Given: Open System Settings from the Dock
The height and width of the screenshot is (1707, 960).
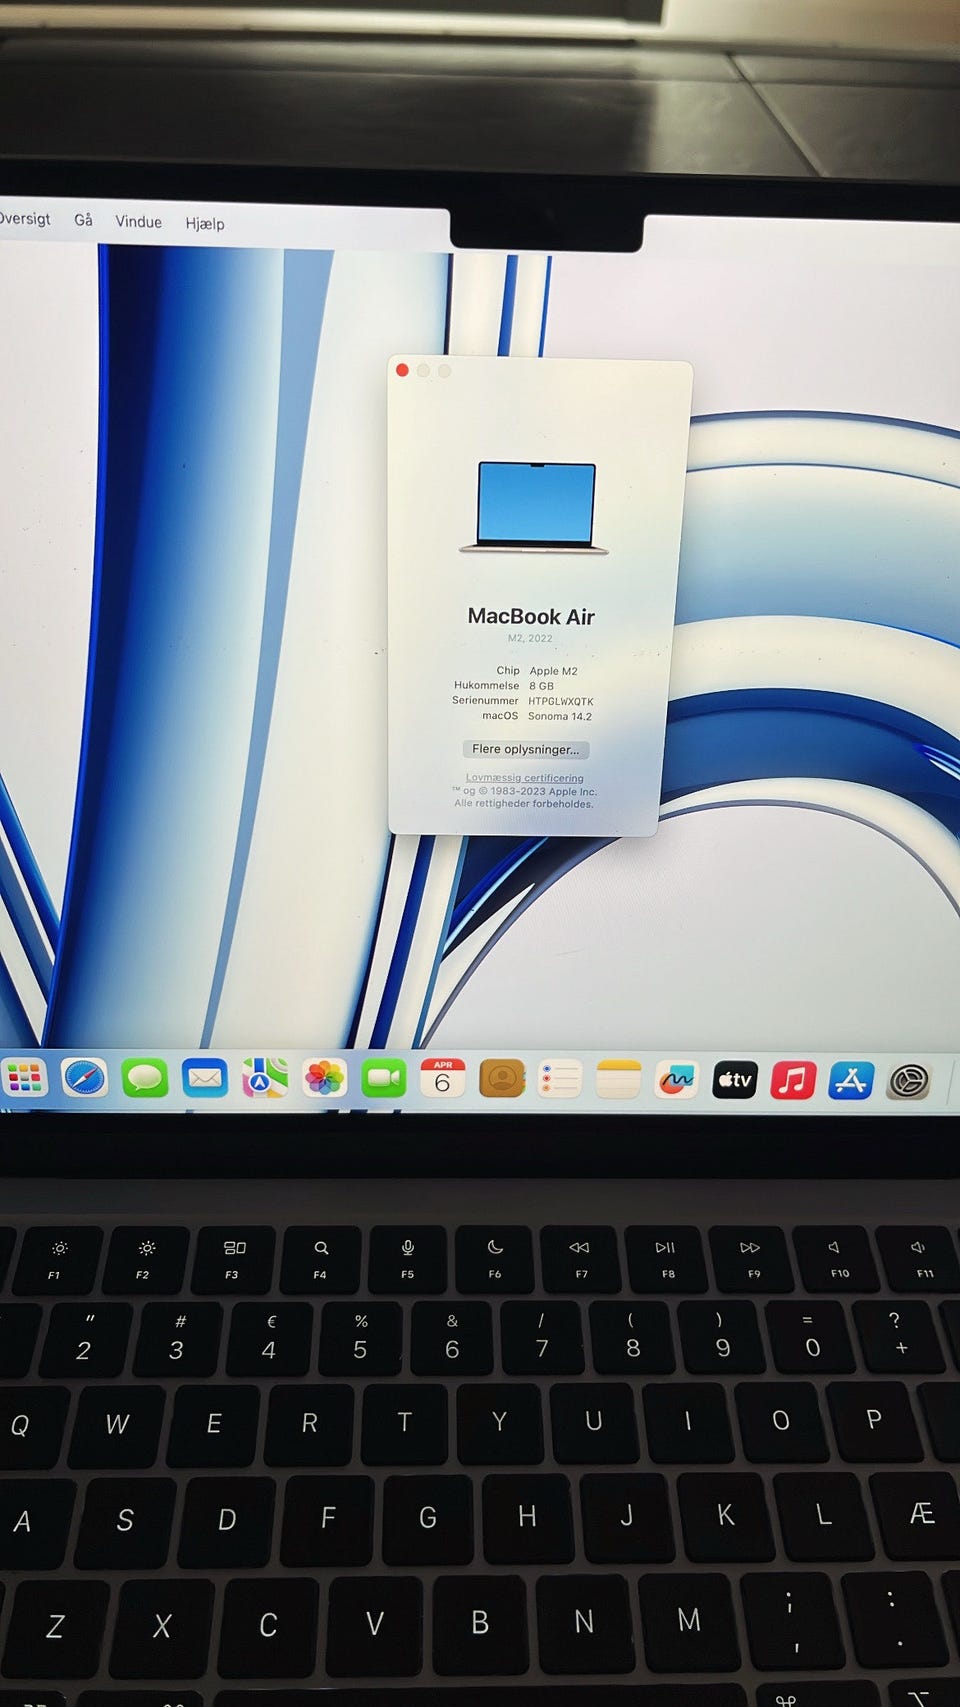Looking at the screenshot, I should pos(909,1081).
